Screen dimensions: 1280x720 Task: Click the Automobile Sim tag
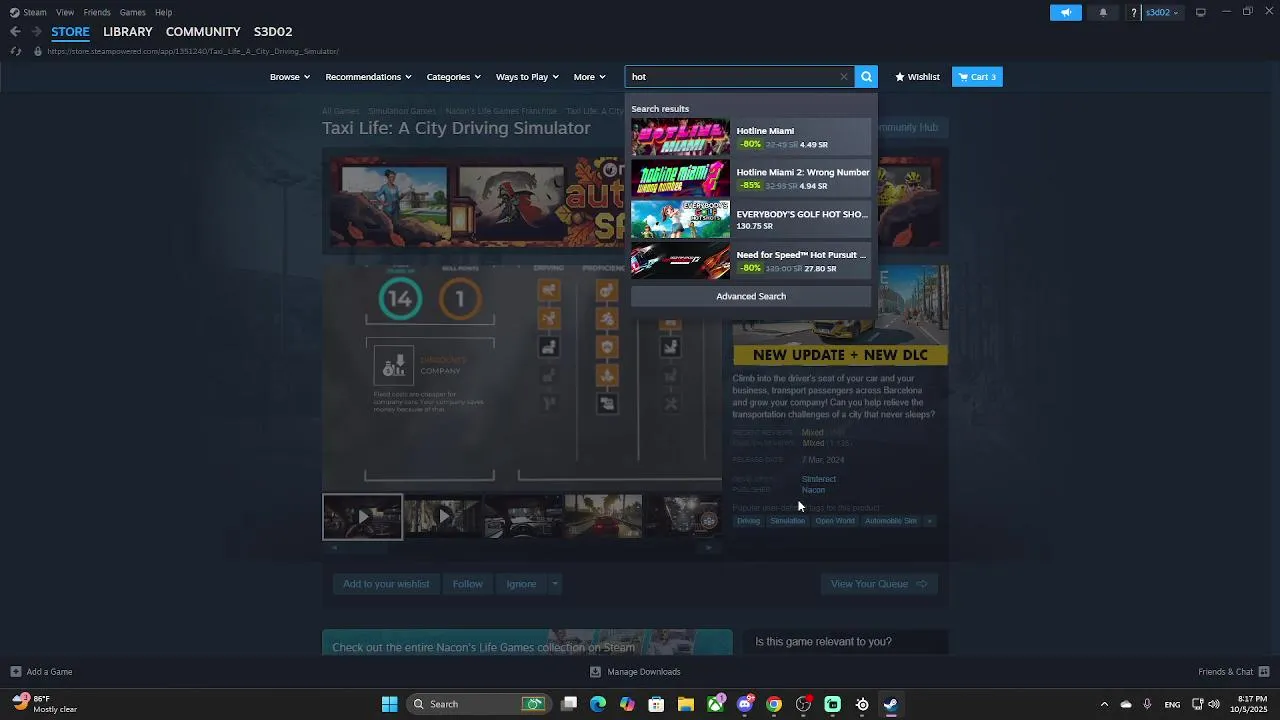891,521
